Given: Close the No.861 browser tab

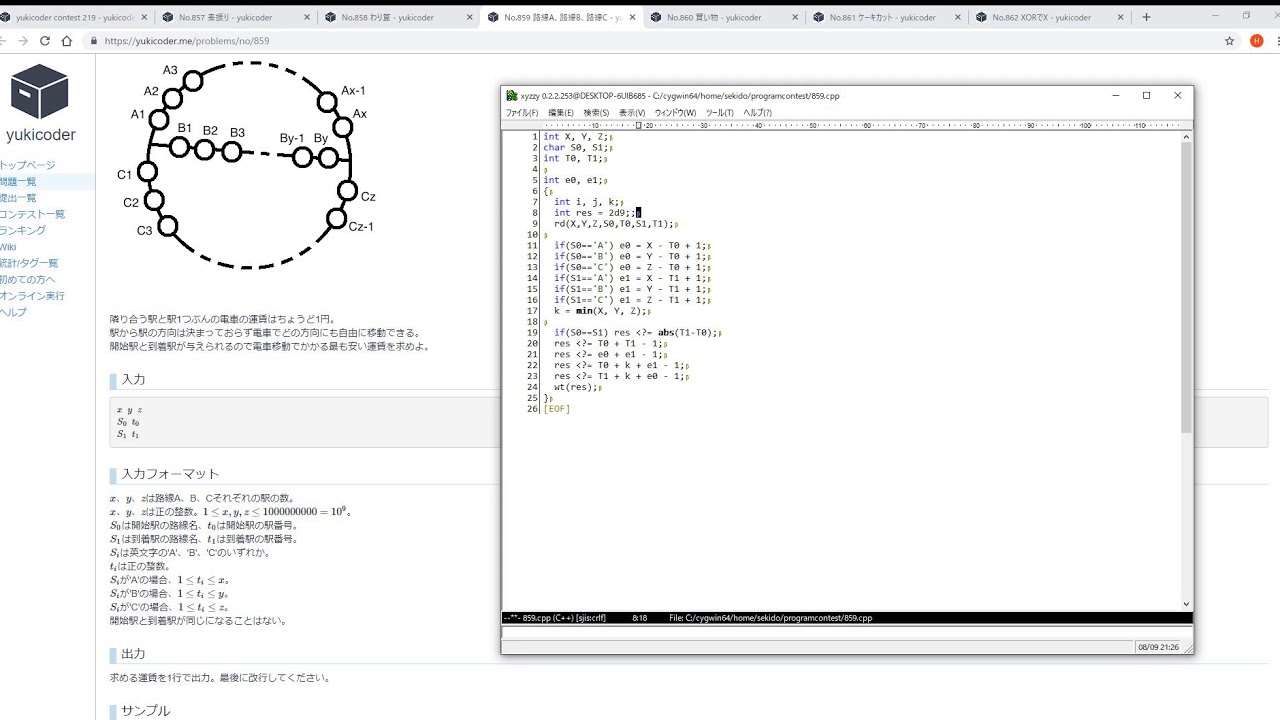Looking at the screenshot, I should click(958, 17).
